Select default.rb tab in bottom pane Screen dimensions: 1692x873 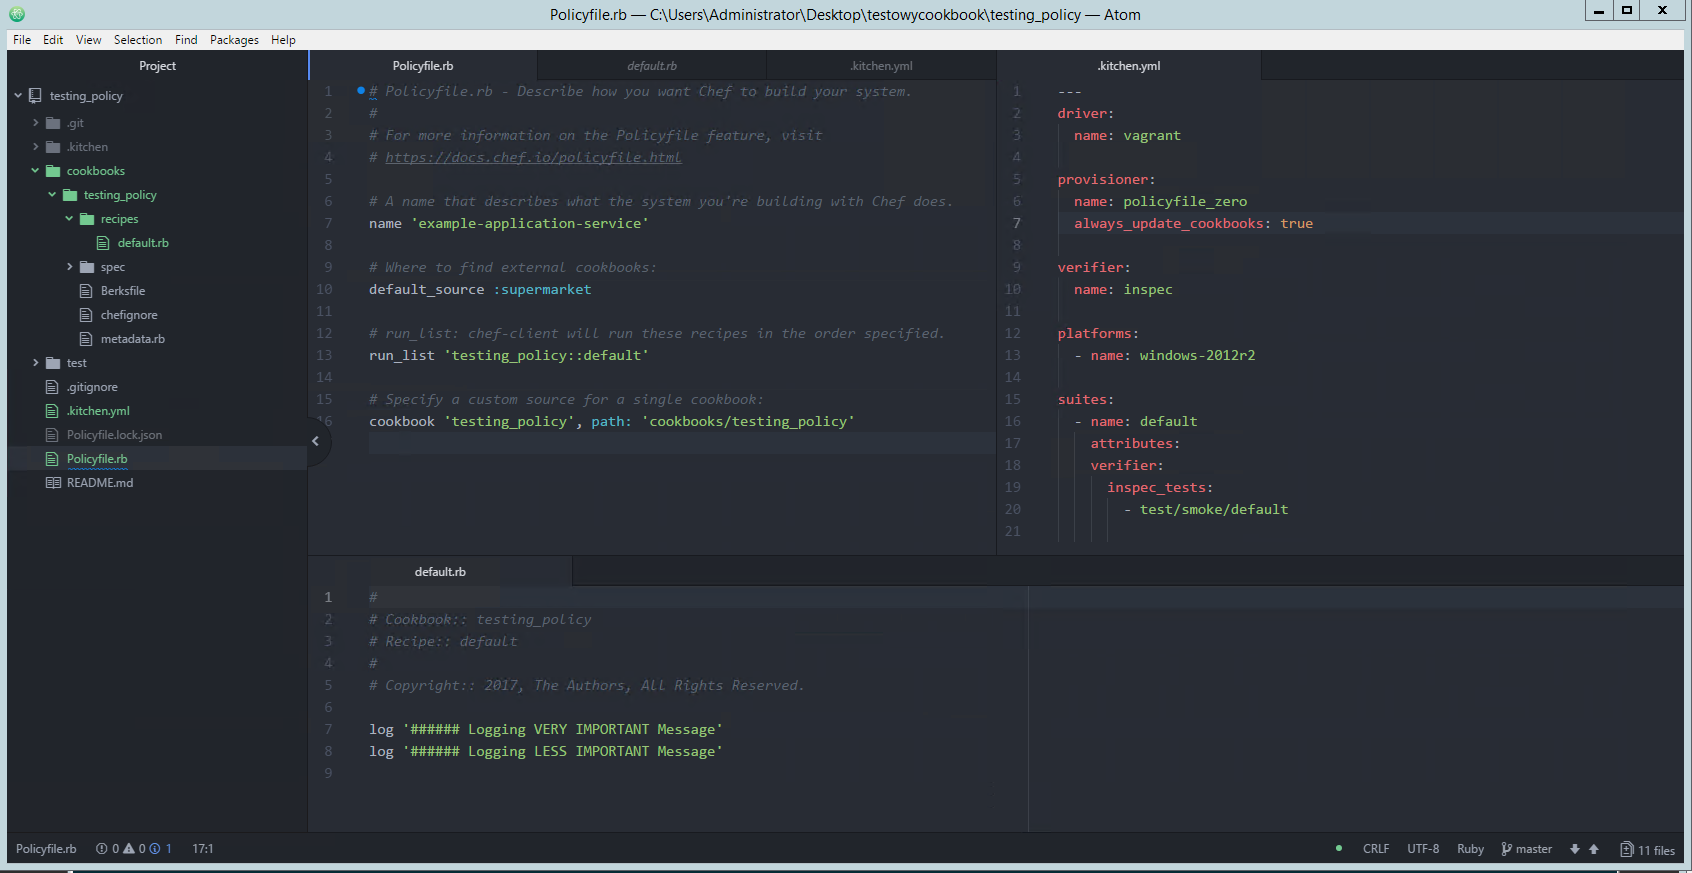[x=440, y=572]
